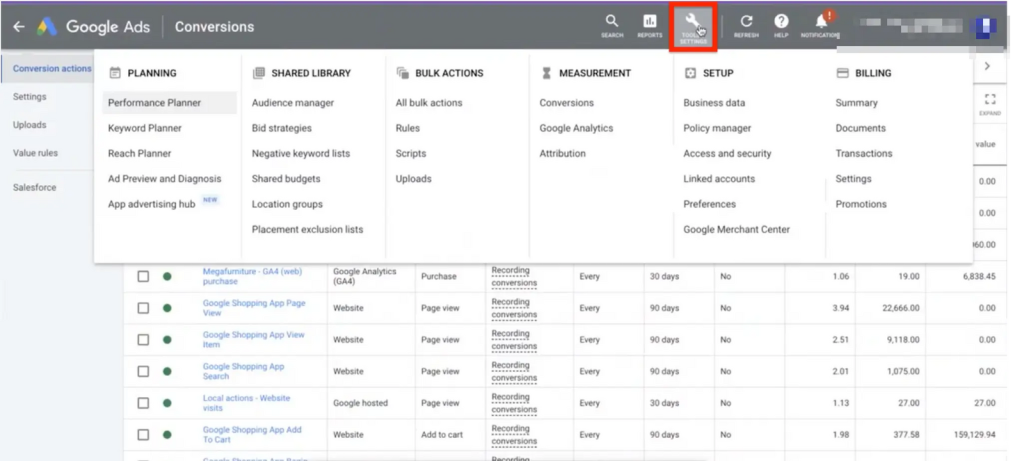Open Billing Summary
This screenshot has width=1024, height=461.
(856, 103)
